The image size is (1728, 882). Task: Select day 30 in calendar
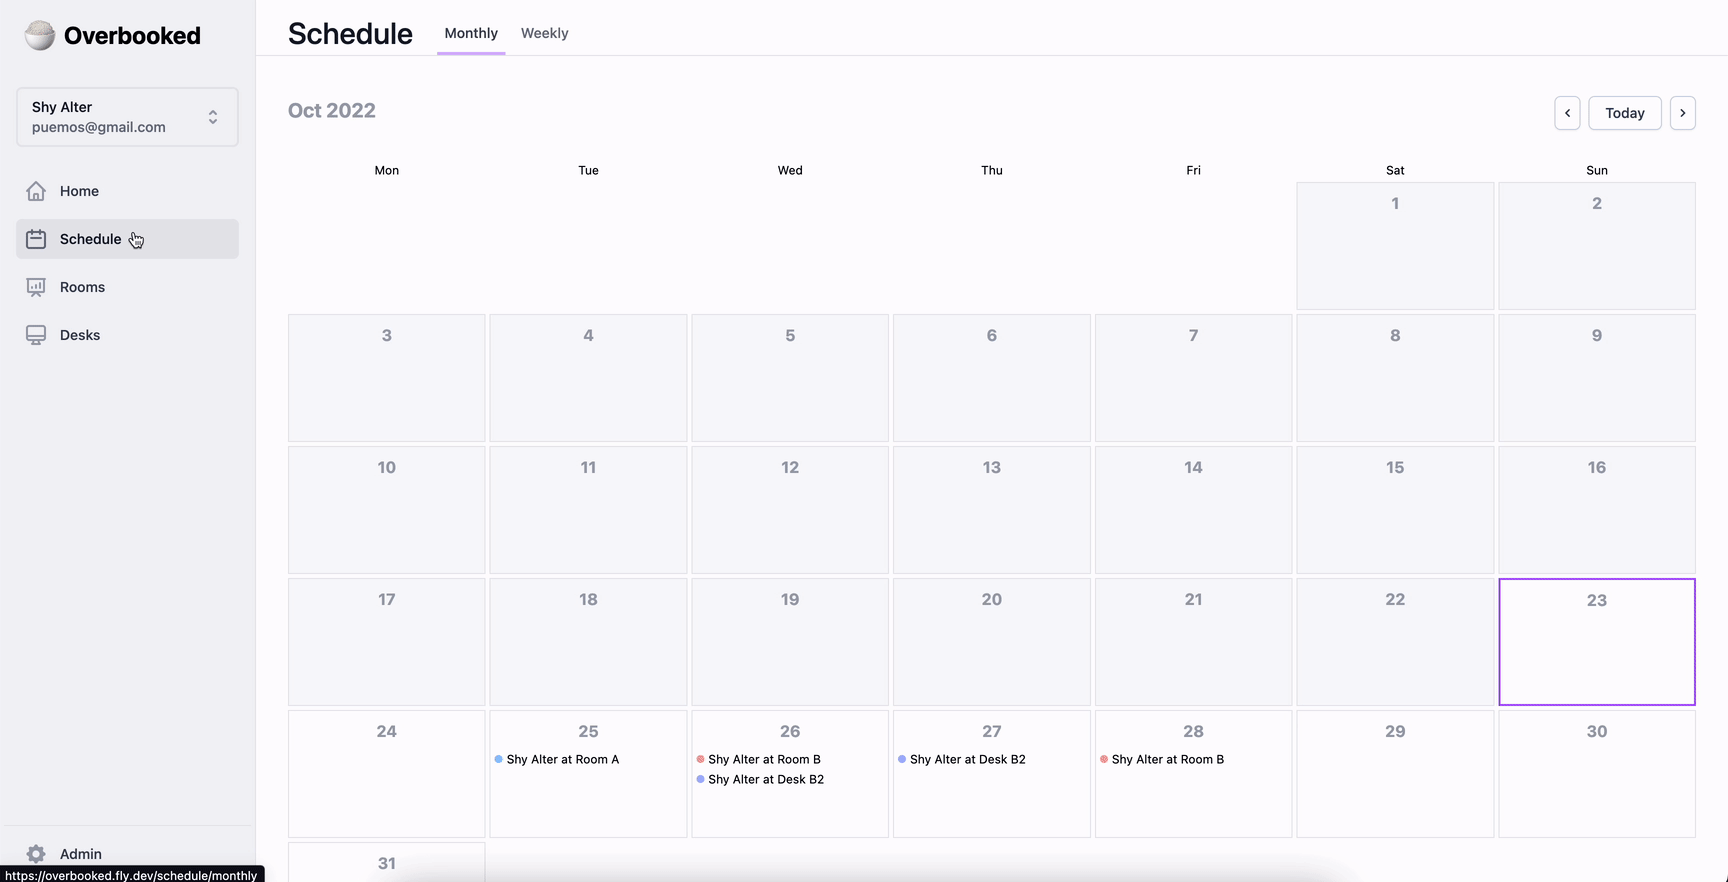point(1597,774)
